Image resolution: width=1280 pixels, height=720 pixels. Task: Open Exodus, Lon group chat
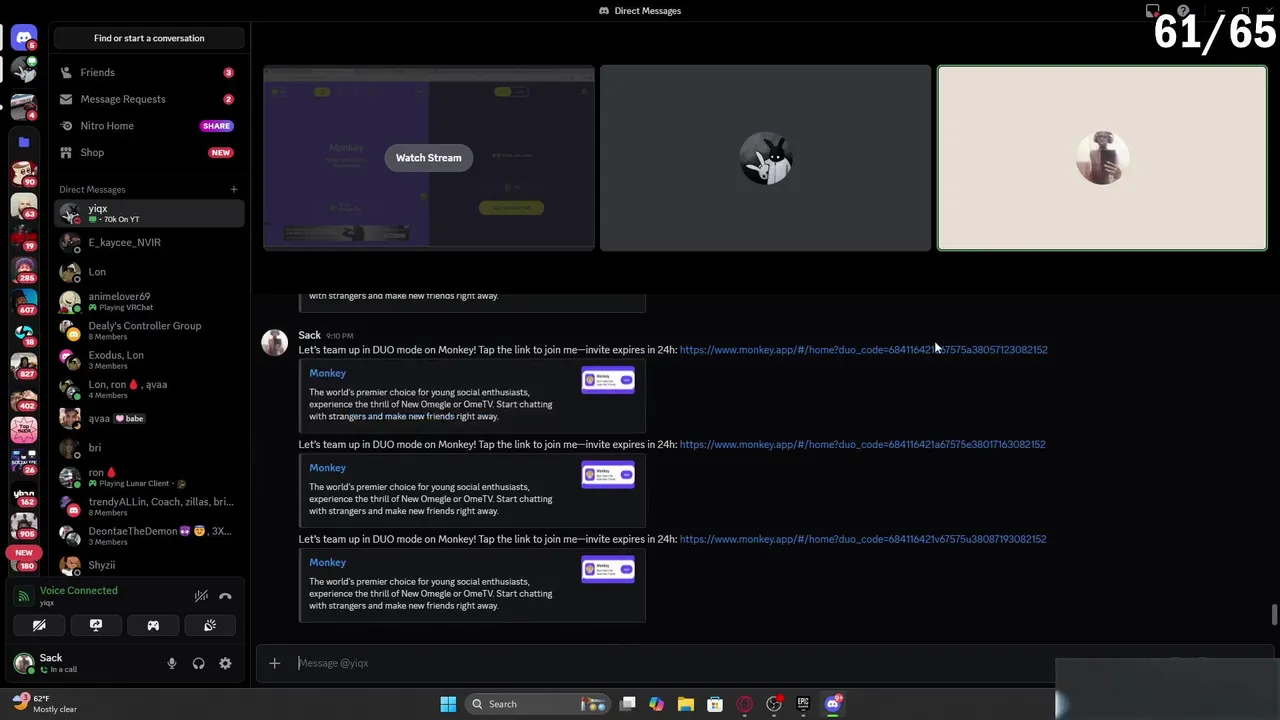pos(149,360)
